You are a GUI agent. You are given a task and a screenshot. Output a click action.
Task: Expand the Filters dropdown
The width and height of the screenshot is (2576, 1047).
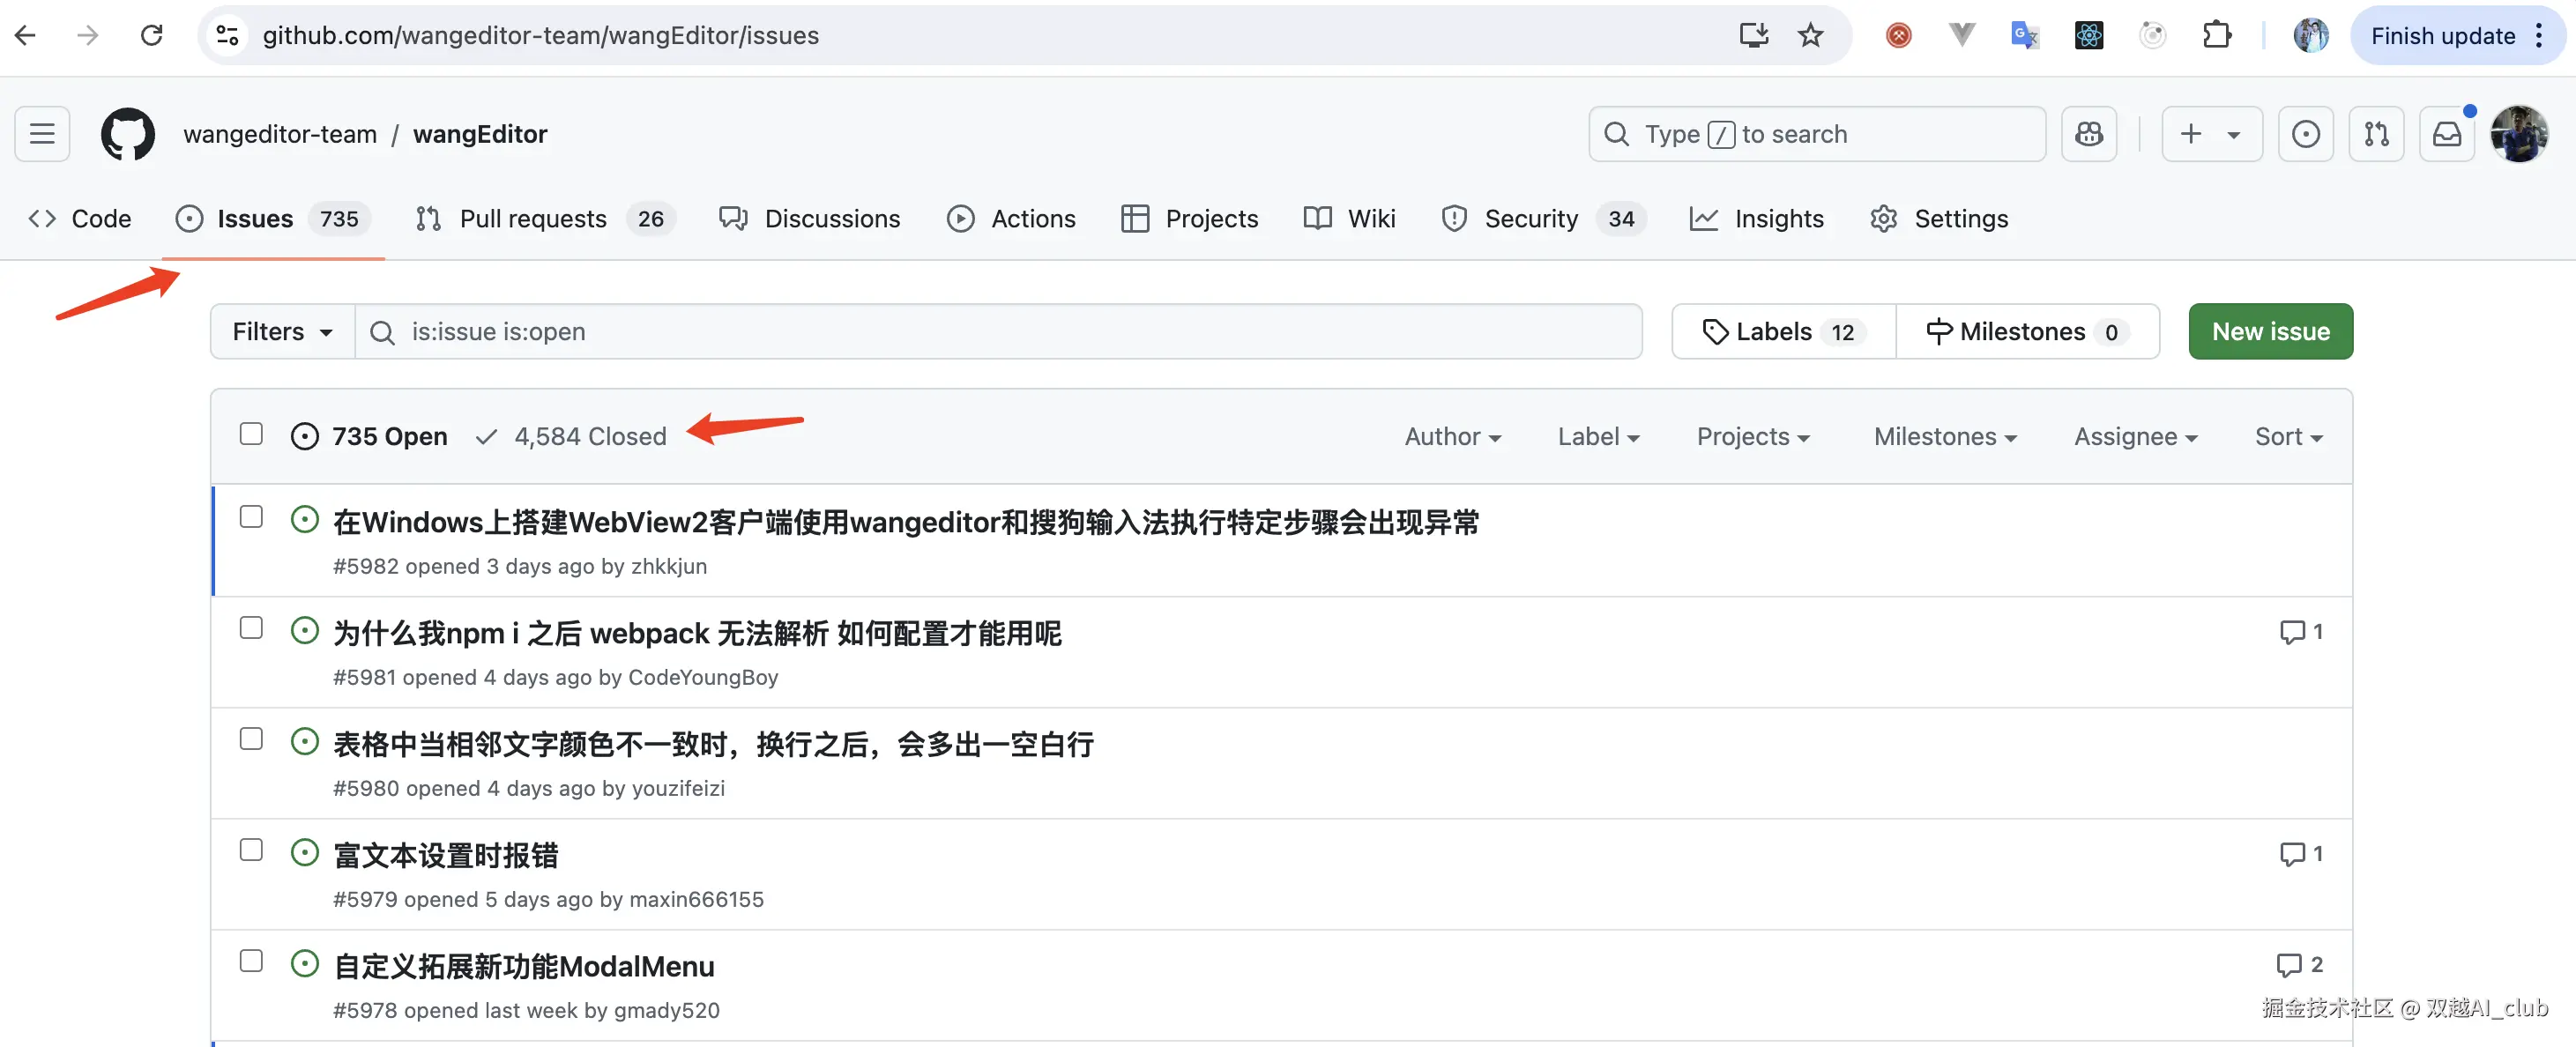coord(282,332)
